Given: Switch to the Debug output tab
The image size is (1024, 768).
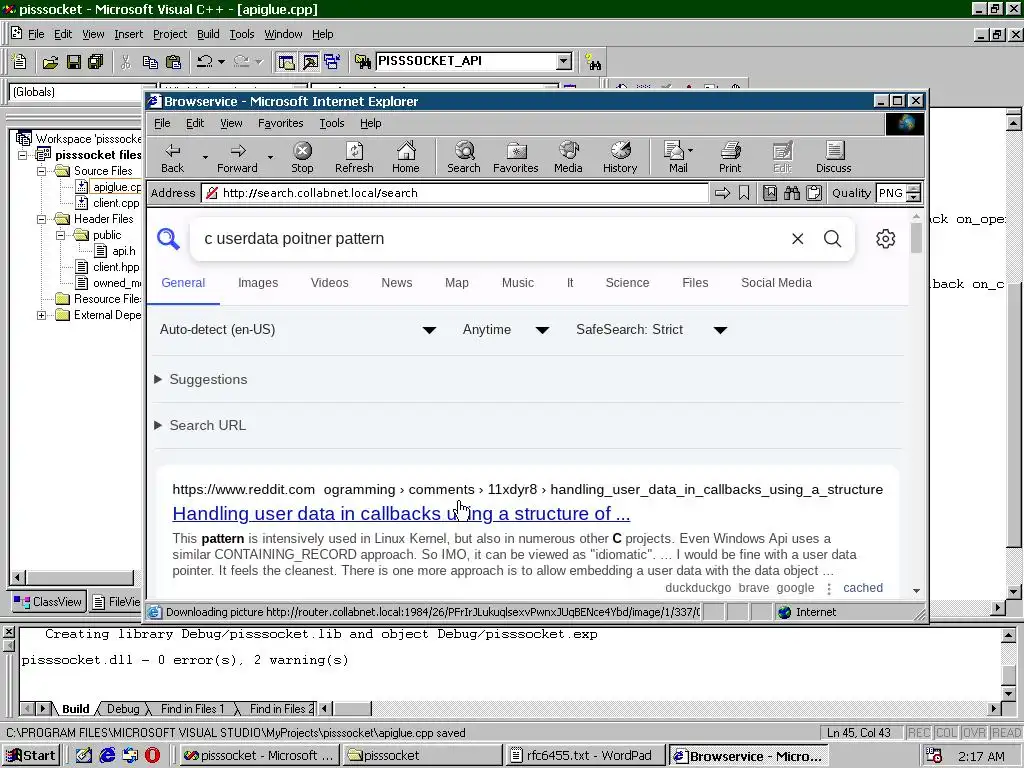Looking at the screenshot, I should click(123, 709).
